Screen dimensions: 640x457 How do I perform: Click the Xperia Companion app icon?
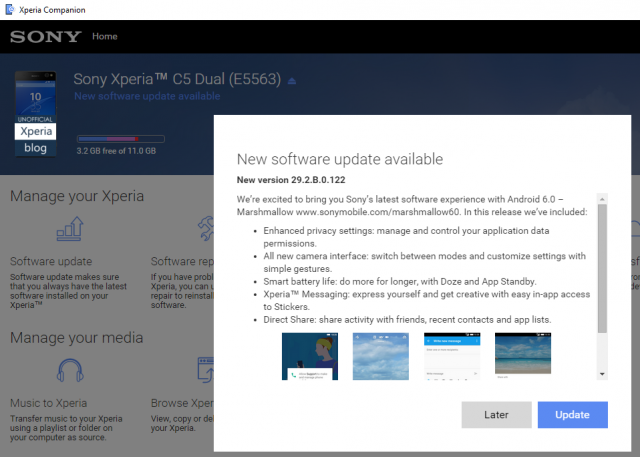click(9, 9)
